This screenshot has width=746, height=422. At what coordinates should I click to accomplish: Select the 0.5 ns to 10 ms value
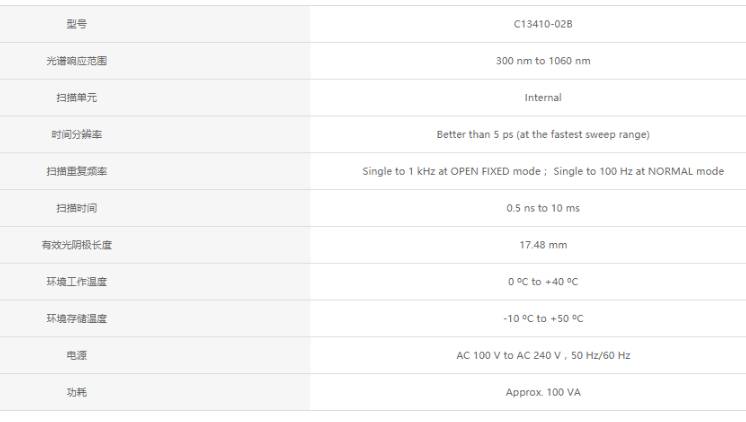543,208
